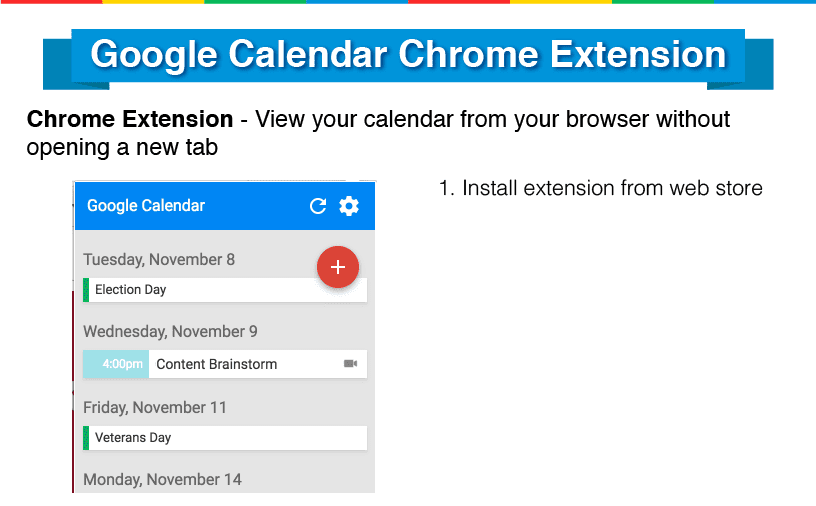Click the green color bar on Election Day
816x506 pixels.
click(x=86, y=290)
